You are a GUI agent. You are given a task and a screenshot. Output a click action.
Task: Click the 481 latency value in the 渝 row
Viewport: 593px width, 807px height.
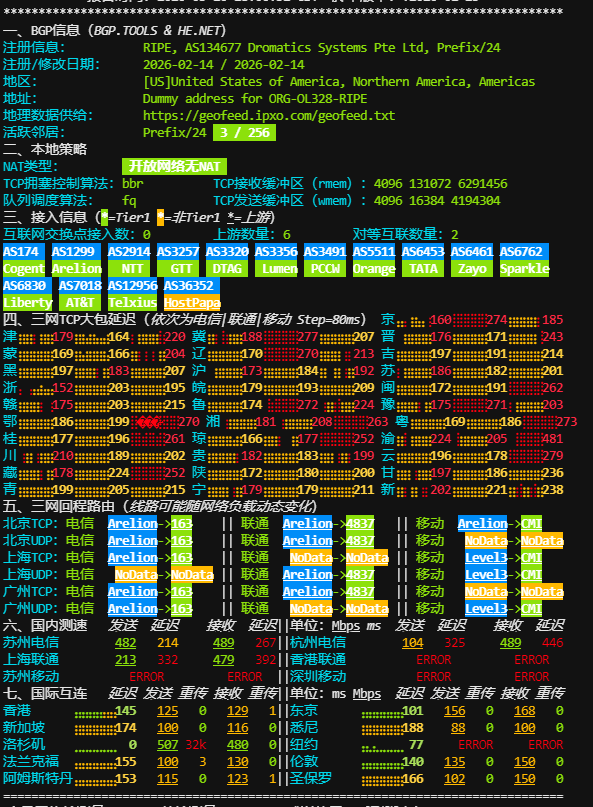(x=552, y=438)
